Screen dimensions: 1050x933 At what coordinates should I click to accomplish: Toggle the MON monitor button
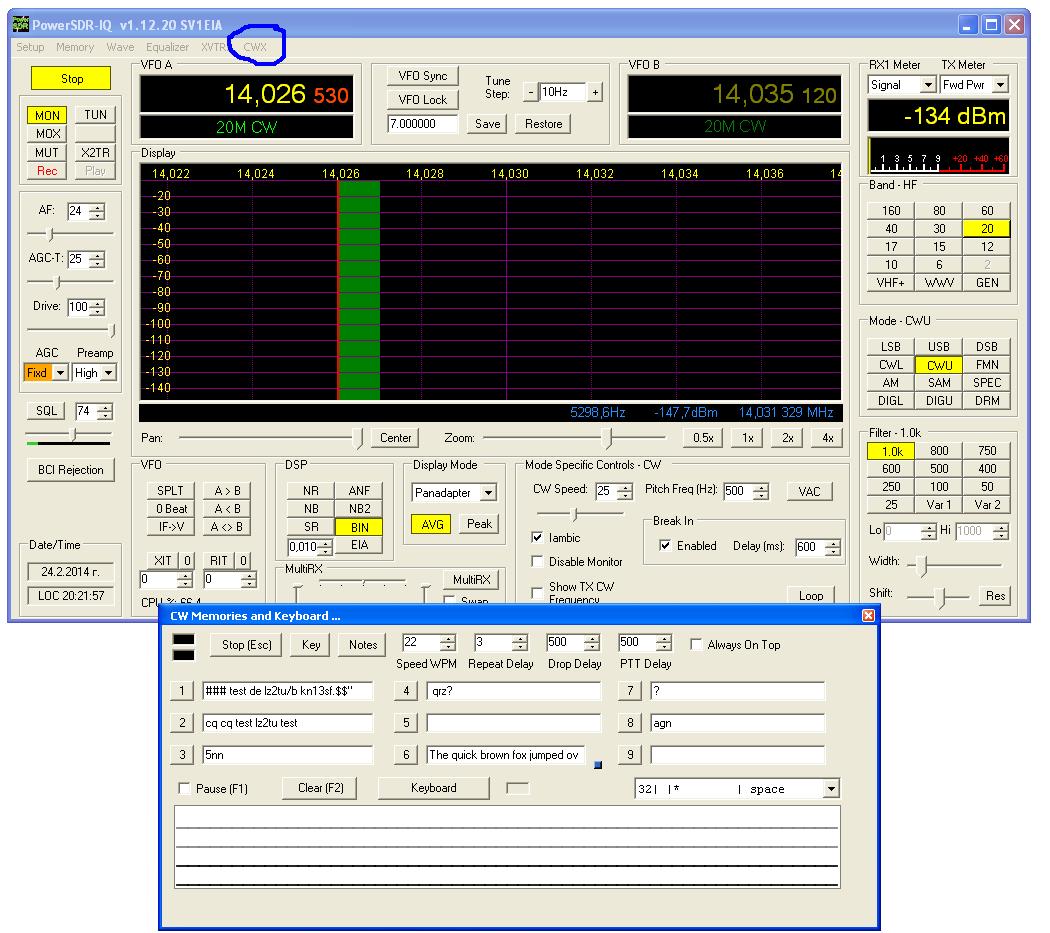pyautogui.click(x=47, y=115)
